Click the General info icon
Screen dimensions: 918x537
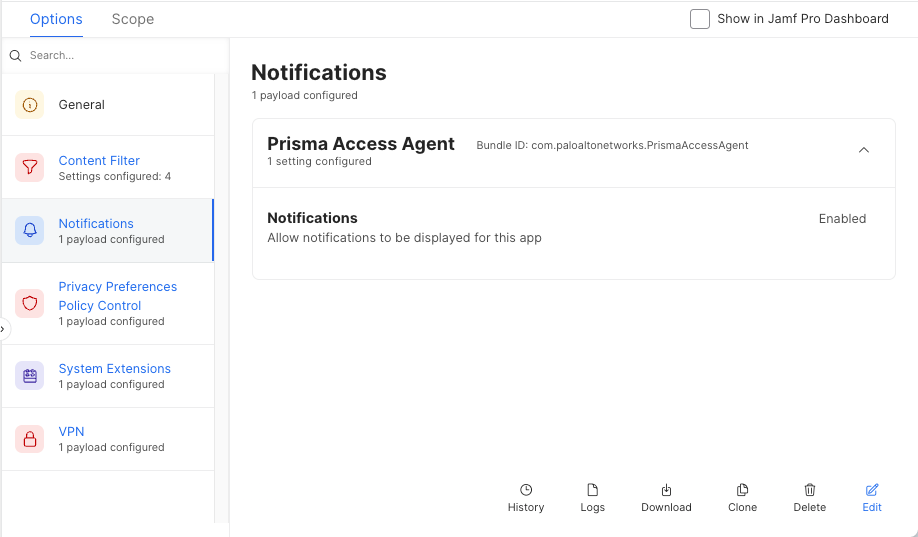(x=29, y=105)
